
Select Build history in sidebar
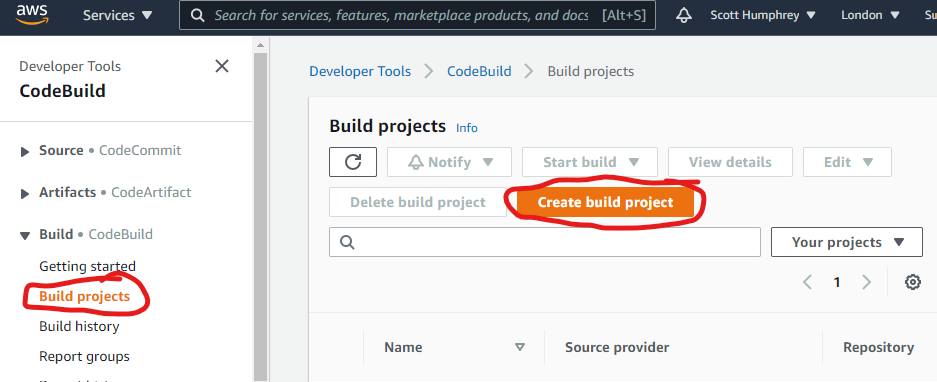pyautogui.click(x=79, y=326)
